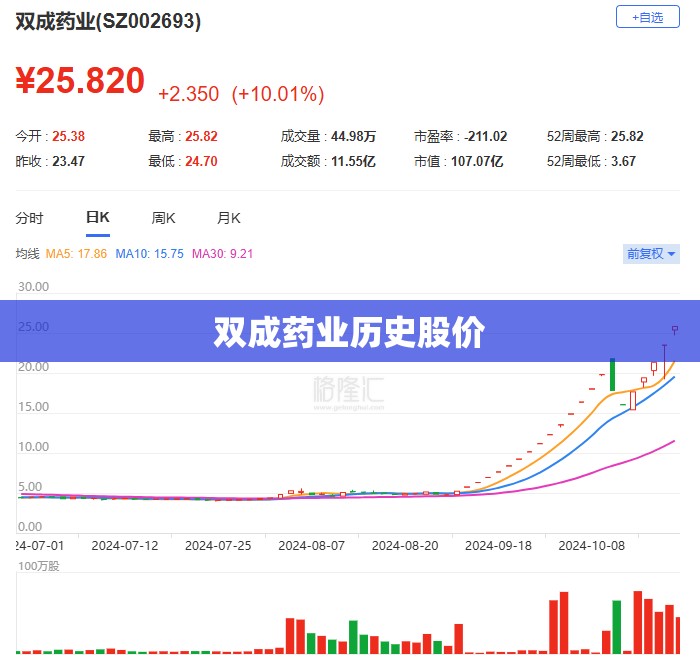Click 成交量 value 44.98万

click(x=353, y=136)
